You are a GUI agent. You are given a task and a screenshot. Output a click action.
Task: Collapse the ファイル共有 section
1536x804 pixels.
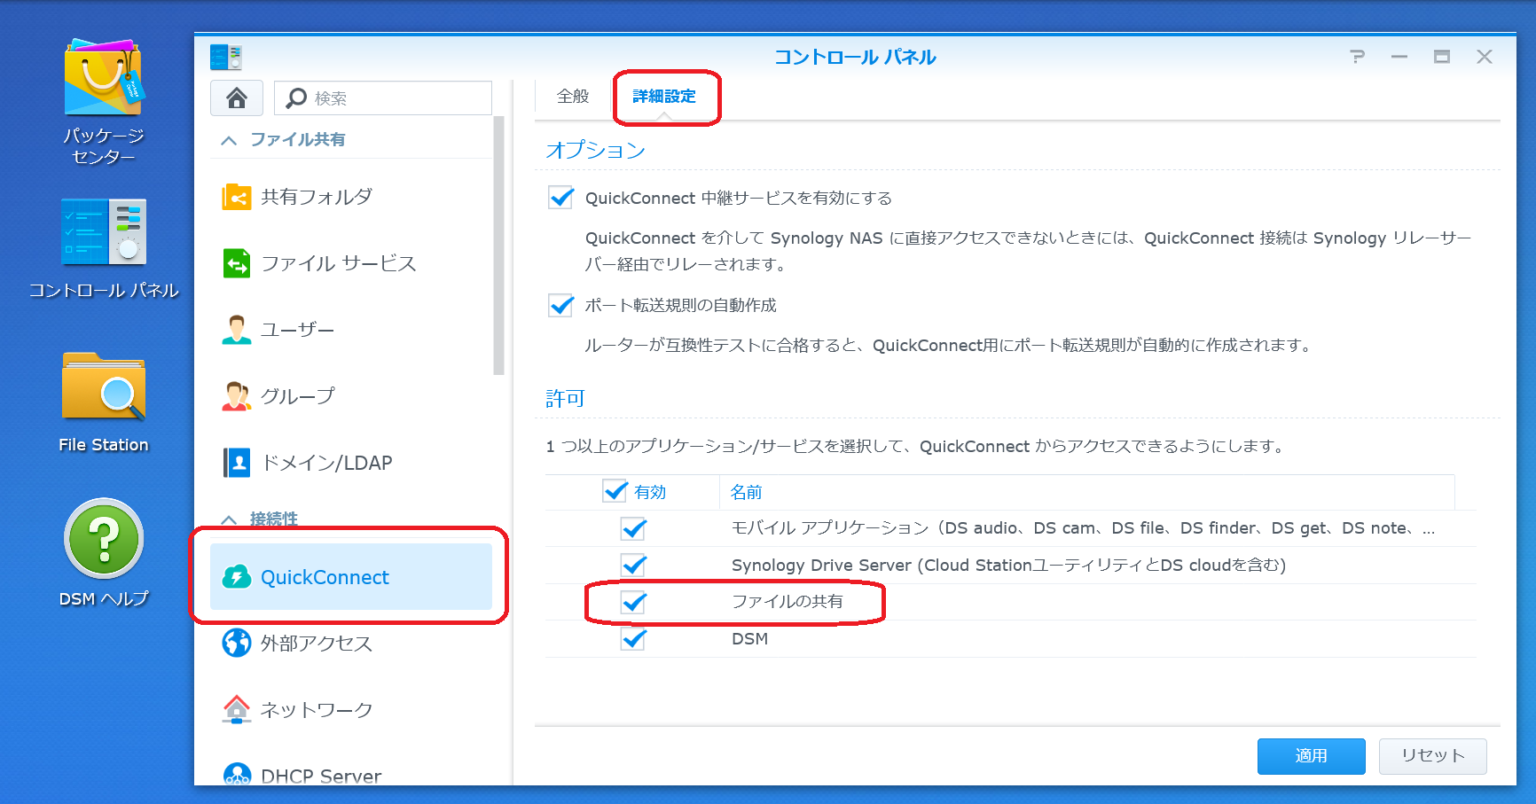click(229, 141)
